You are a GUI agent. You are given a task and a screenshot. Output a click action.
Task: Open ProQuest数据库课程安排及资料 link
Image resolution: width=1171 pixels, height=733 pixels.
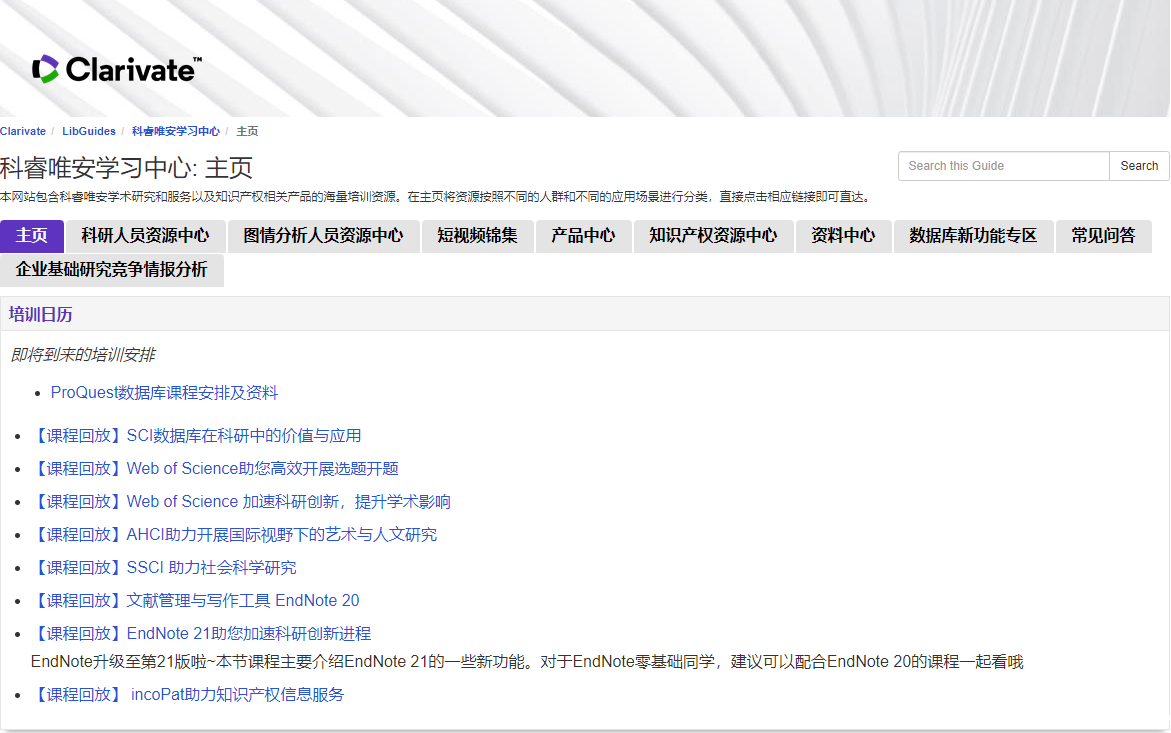164,393
